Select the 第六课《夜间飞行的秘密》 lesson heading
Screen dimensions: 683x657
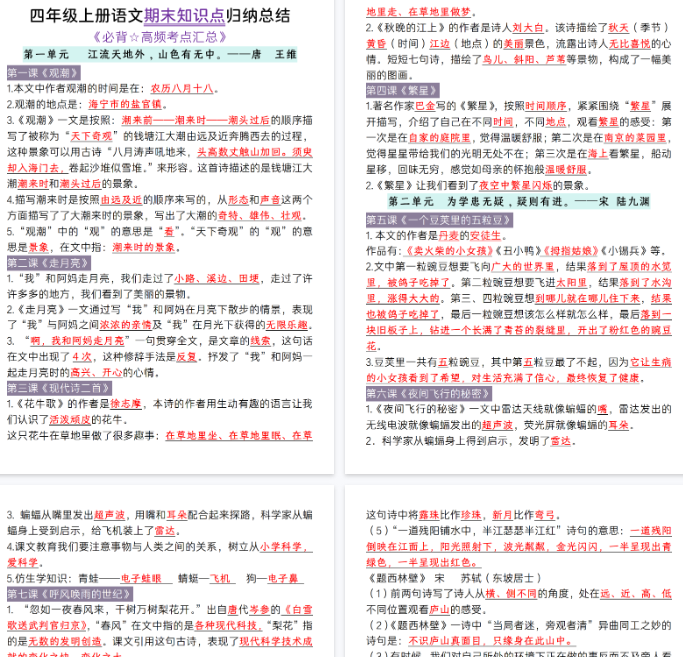coord(429,394)
